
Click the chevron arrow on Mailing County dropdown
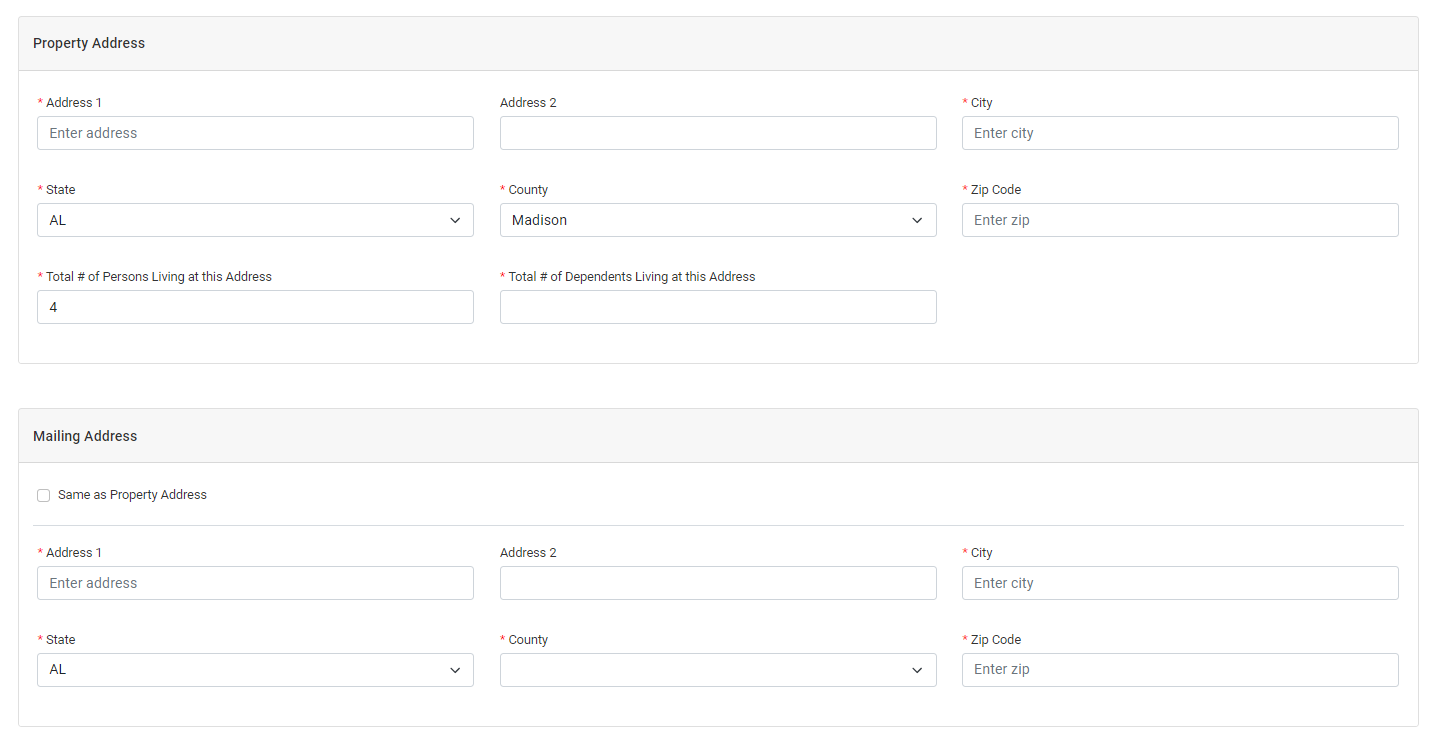917,670
